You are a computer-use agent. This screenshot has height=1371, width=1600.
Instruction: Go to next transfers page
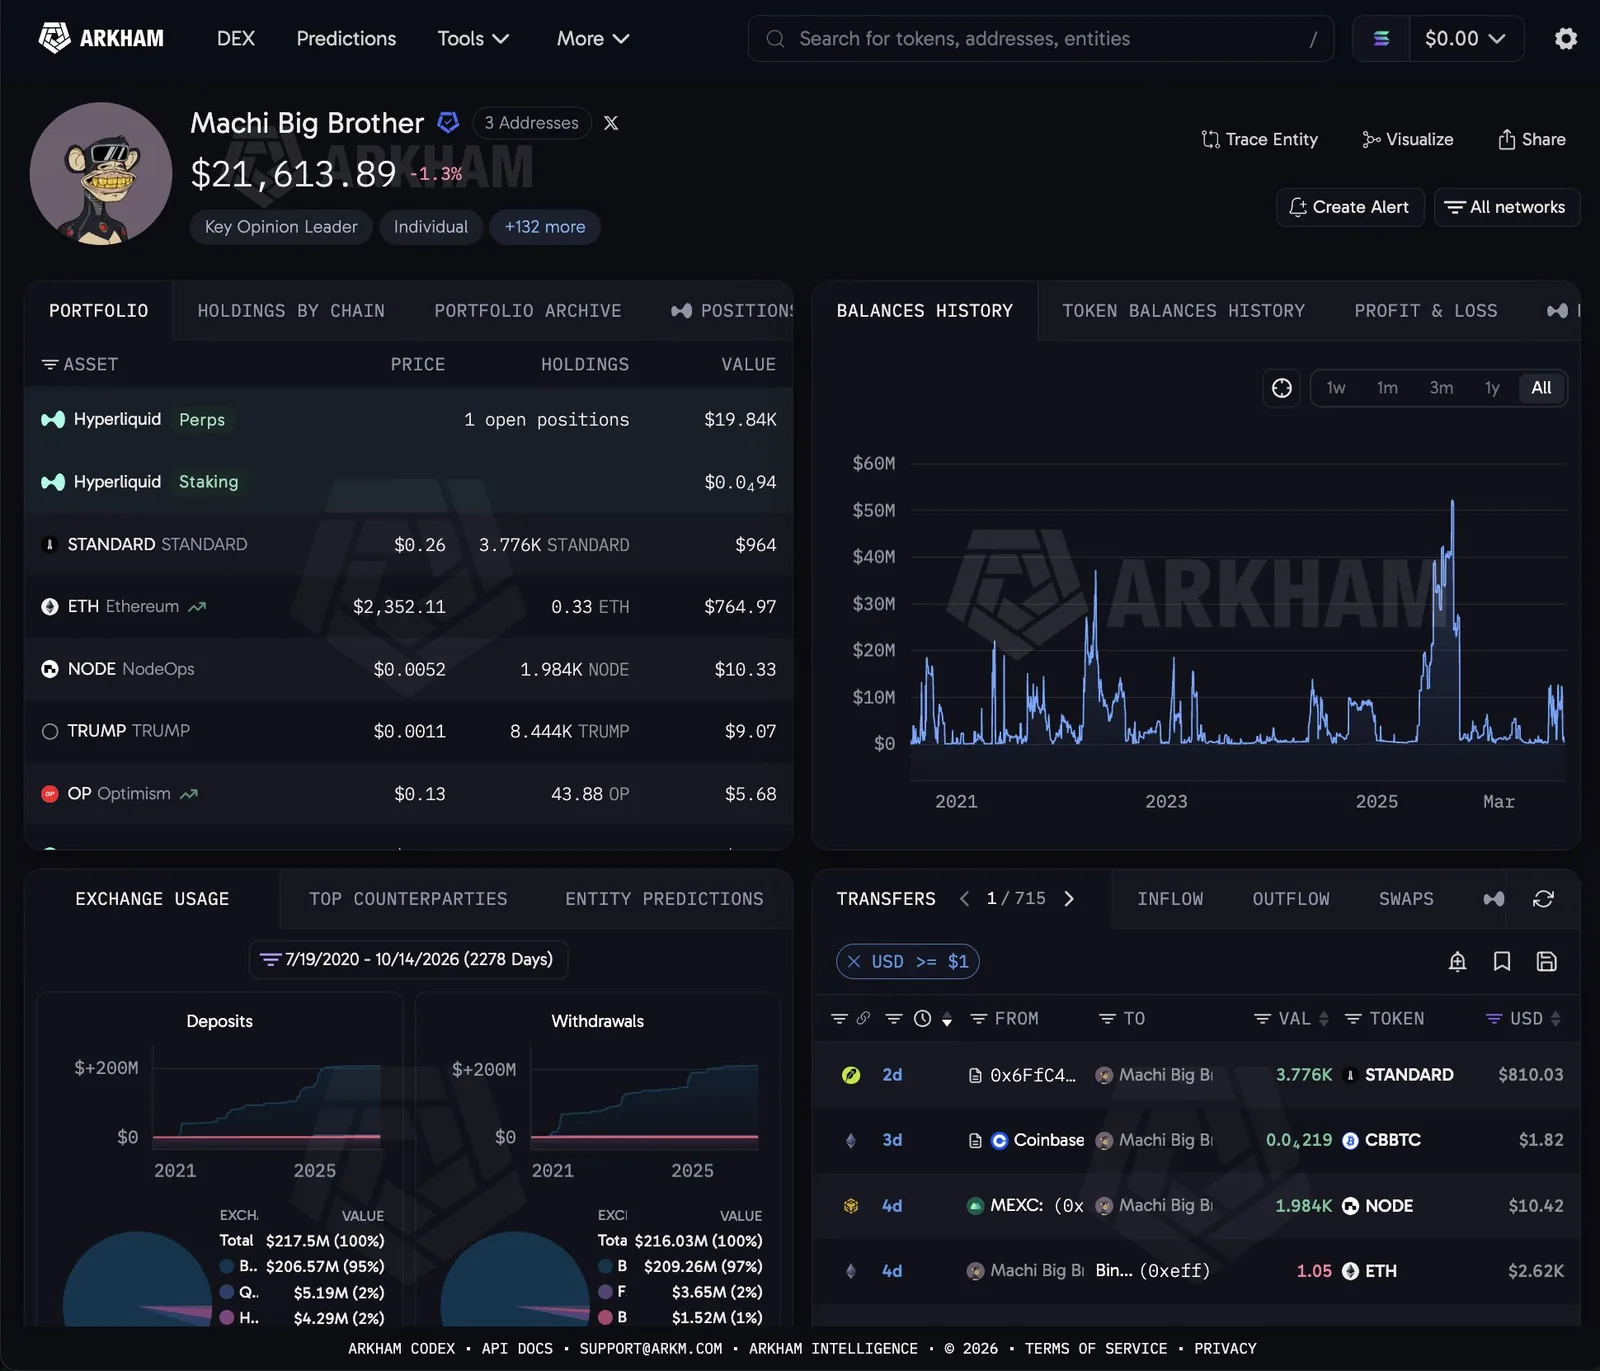coord(1069,899)
